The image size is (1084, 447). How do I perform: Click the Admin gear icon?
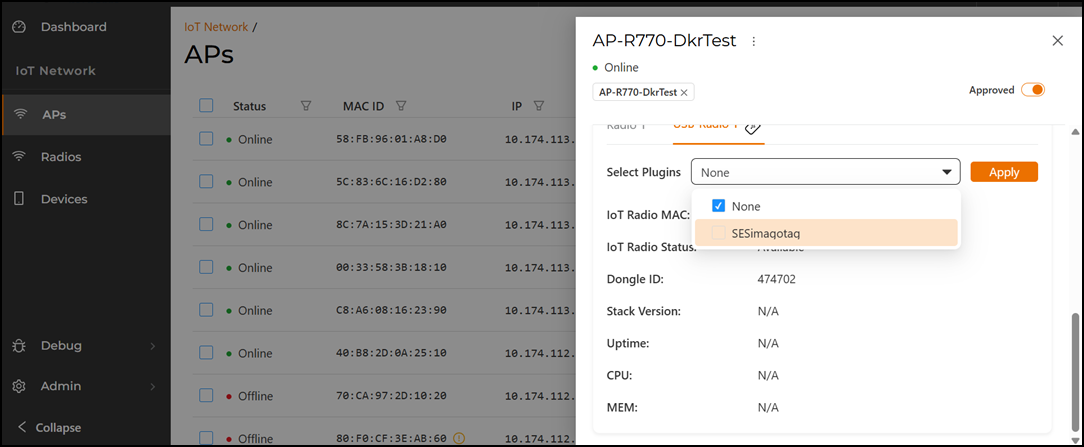coord(19,386)
